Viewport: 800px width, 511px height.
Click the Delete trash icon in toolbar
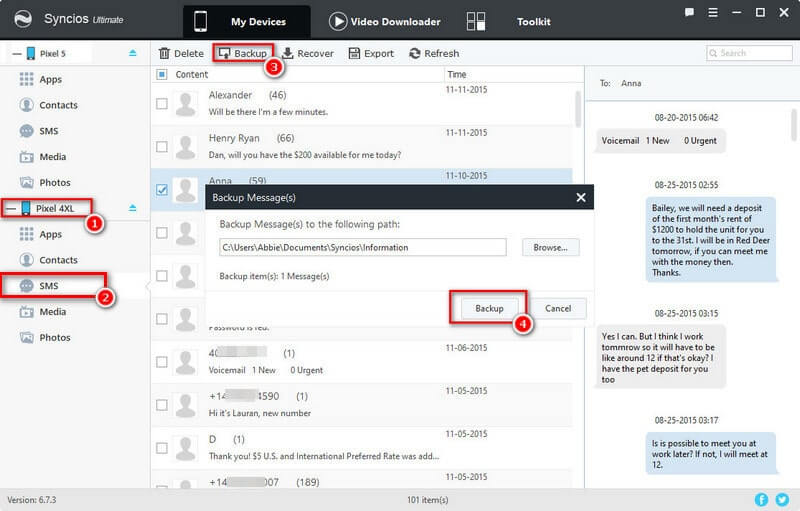click(x=167, y=53)
